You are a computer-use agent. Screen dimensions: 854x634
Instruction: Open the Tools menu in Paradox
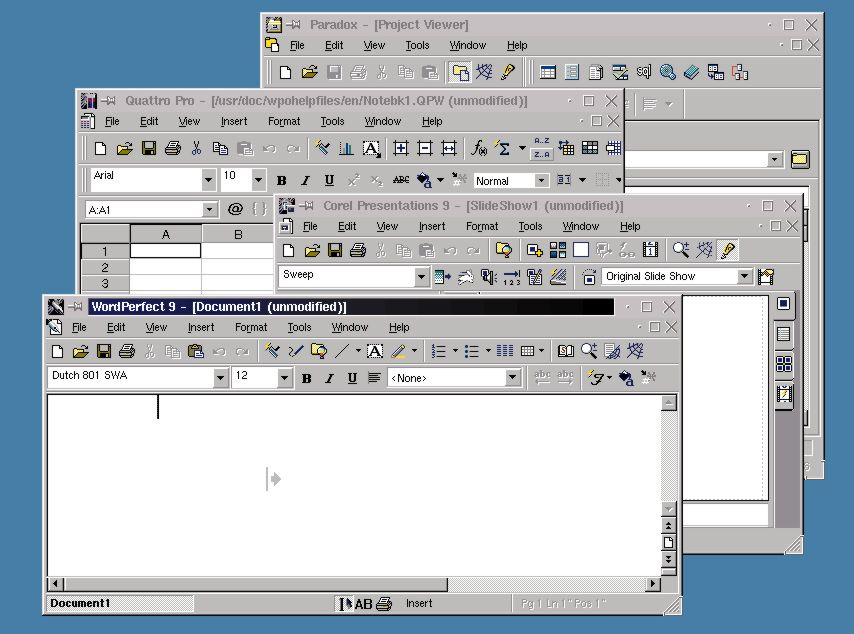click(x=418, y=45)
